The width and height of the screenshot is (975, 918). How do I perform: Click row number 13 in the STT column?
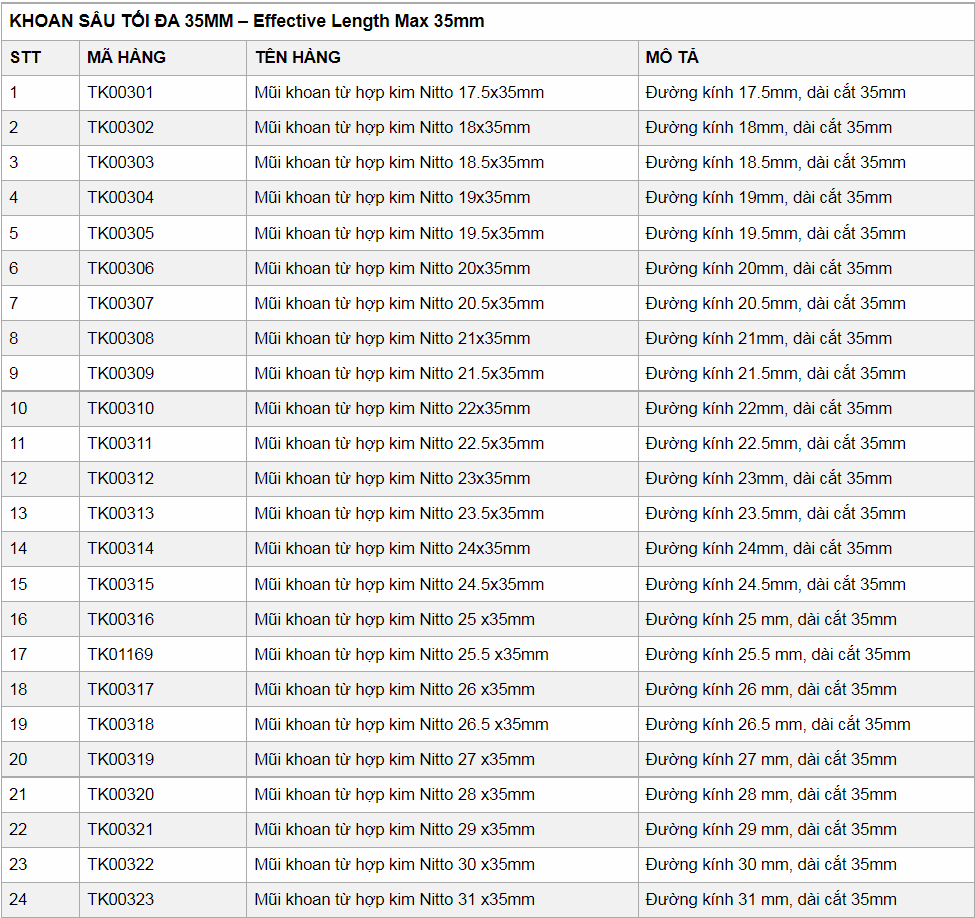pyautogui.click(x=19, y=513)
